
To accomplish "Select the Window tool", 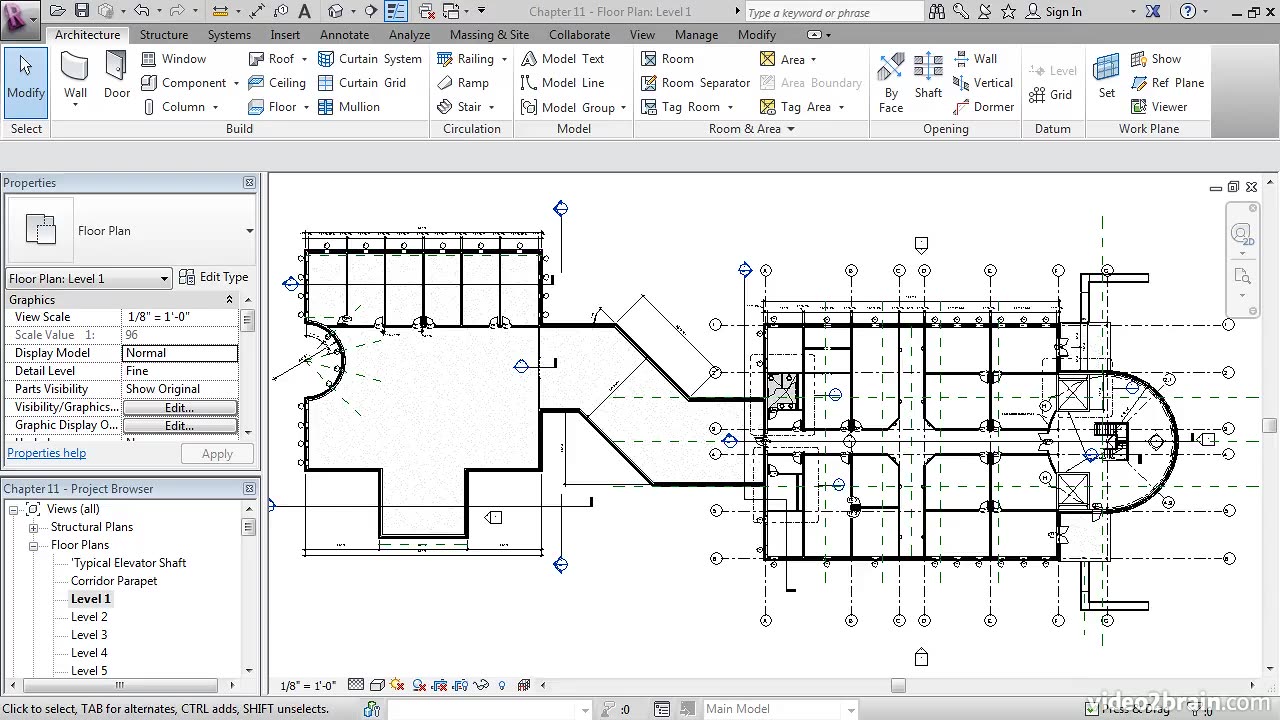I will click(174, 59).
